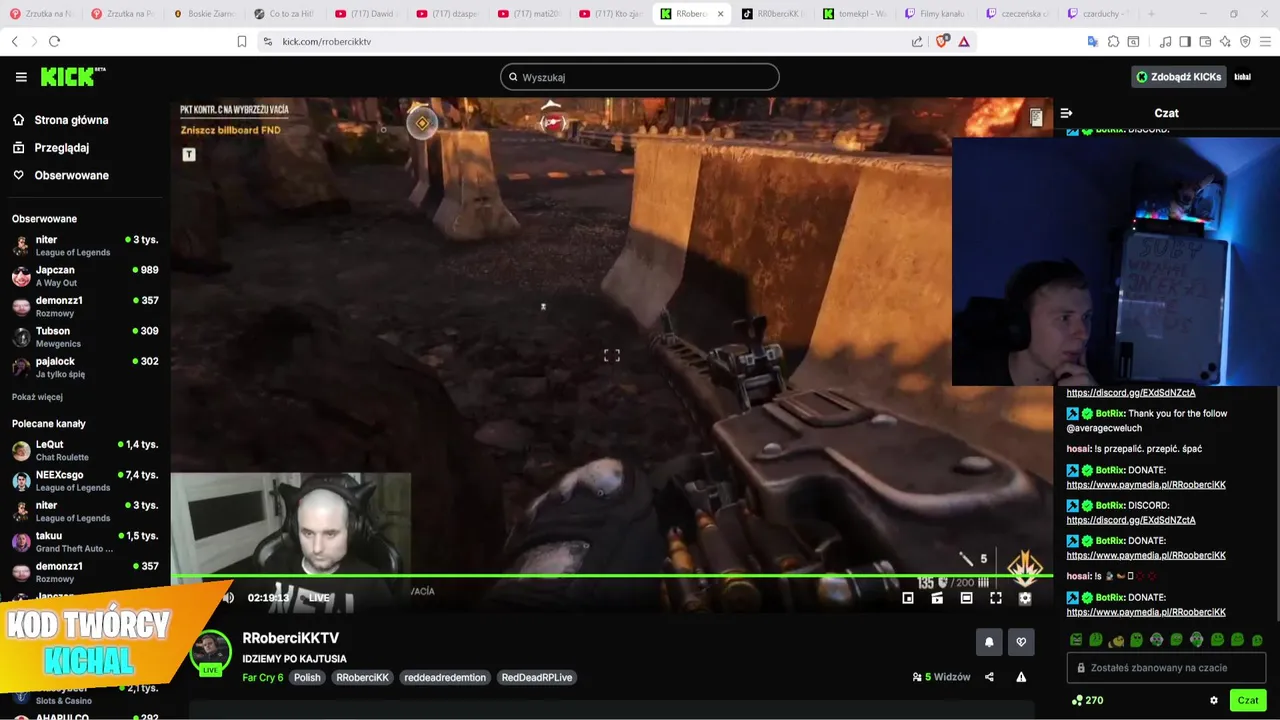The width and height of the screenshot is (1280, 720).
Task: Share the stream
Action: pyautogui.click(x=989, y=677)
